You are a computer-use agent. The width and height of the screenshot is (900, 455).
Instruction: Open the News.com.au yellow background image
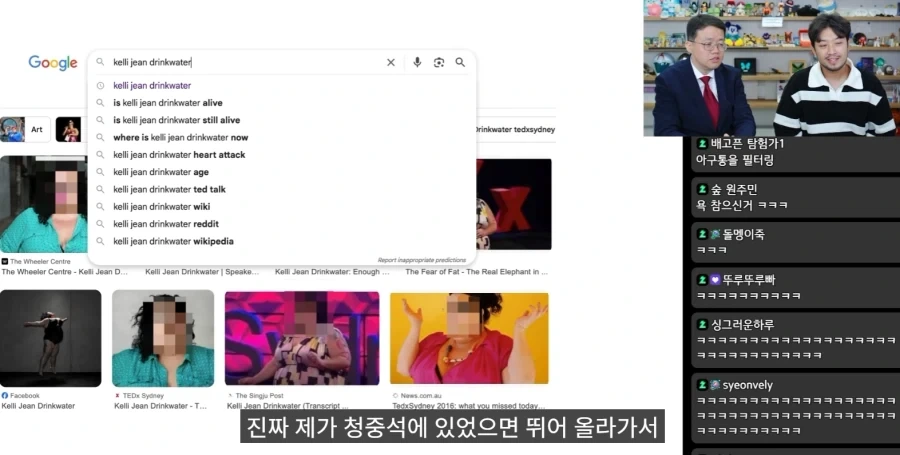pos(469,338)
